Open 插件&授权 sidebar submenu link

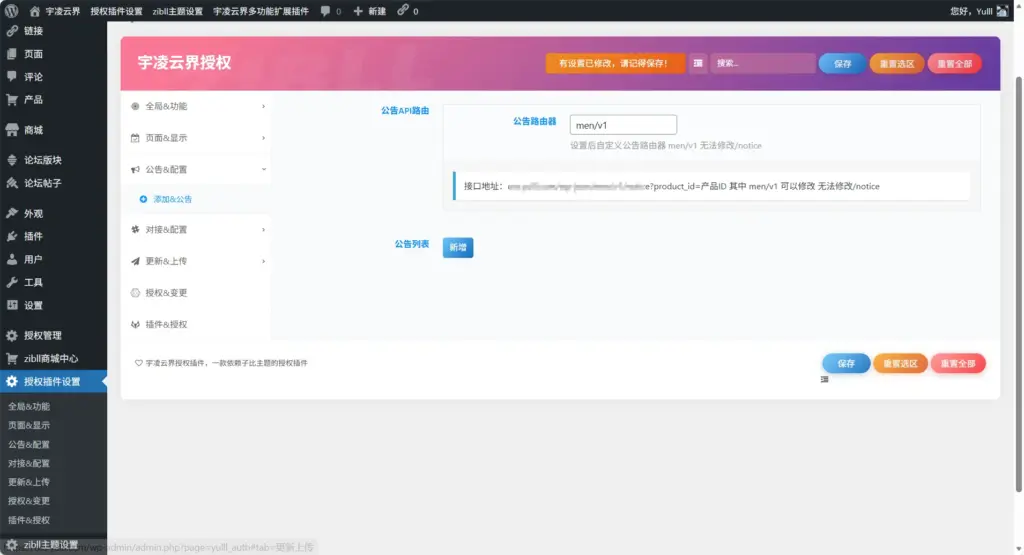(29, 520)
